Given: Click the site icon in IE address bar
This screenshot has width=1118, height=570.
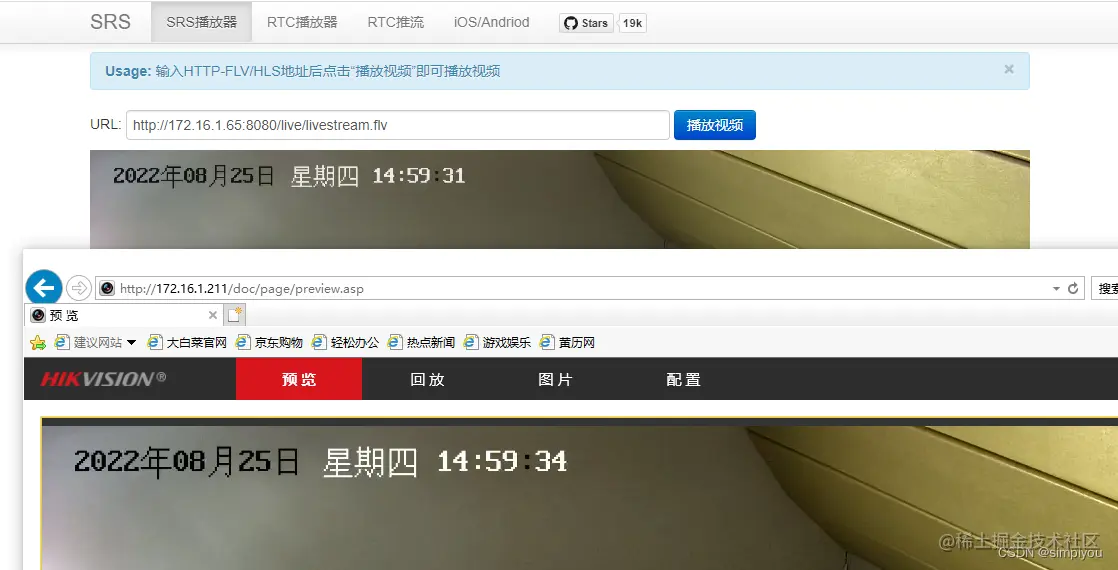Looking at the screenshot, I should tap(107, 289).
